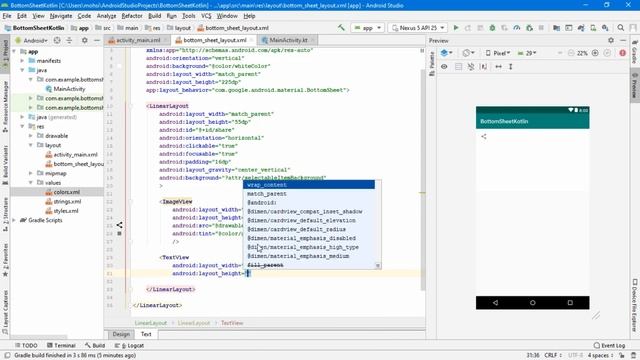The image size is (640, 360).
Task: Open the app run configuration dropdown
Action: click(x=367, y=28)
